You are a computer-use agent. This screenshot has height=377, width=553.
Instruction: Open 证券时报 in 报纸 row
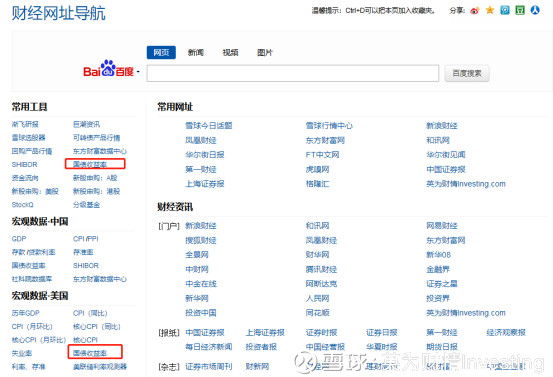[321, 333]
